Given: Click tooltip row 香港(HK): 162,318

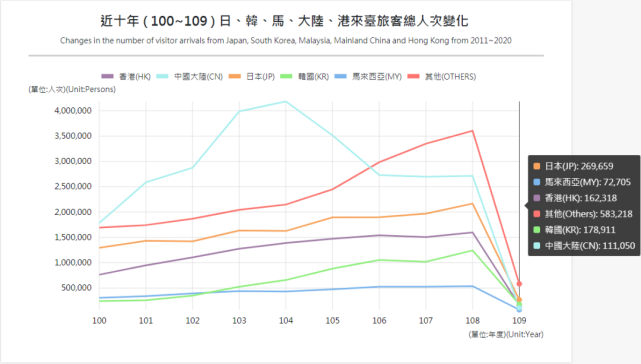Looking at the screenshot, I should coord(575,198).
